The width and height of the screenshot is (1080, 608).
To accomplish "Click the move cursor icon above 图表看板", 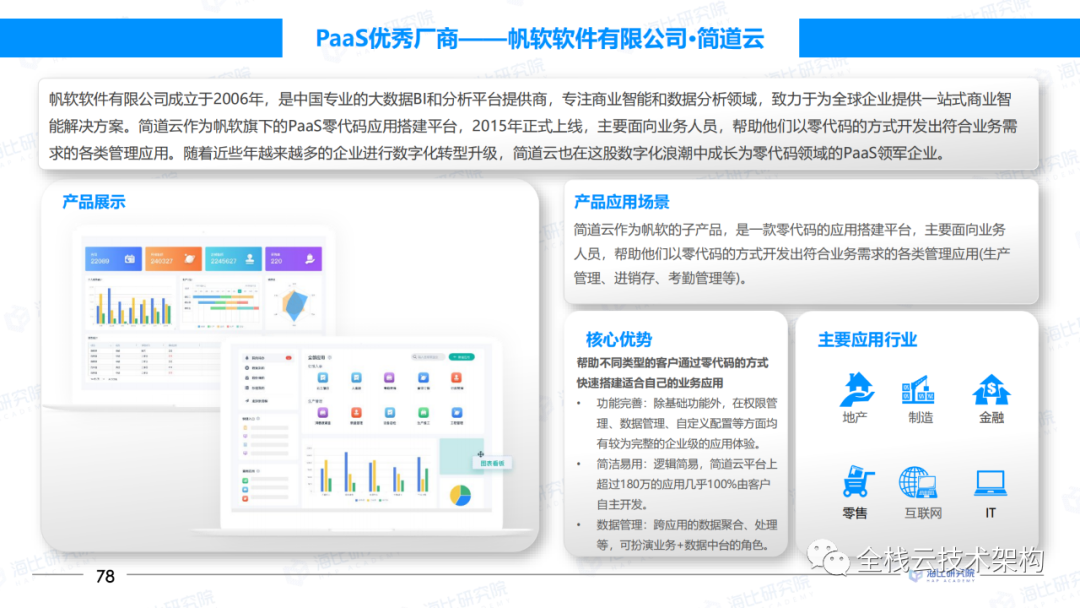I will (480, 454).
